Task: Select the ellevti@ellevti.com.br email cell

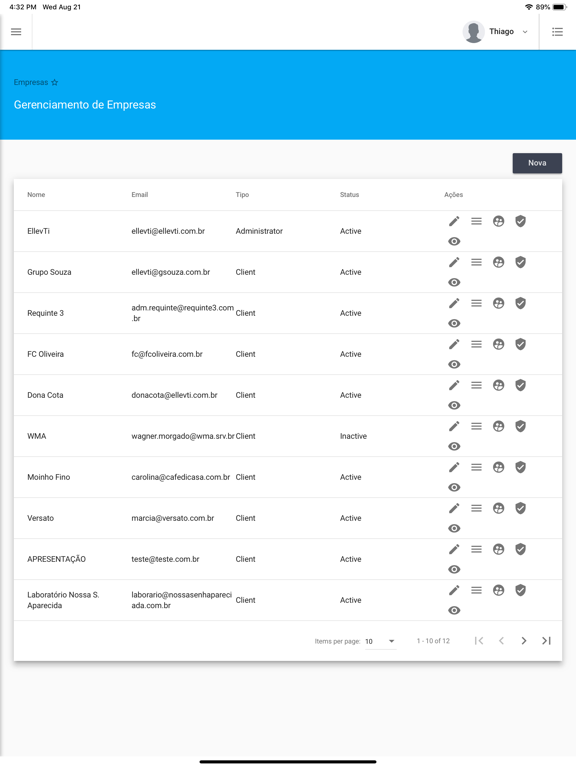Action: pyautogui.click(x=168, y=231)
